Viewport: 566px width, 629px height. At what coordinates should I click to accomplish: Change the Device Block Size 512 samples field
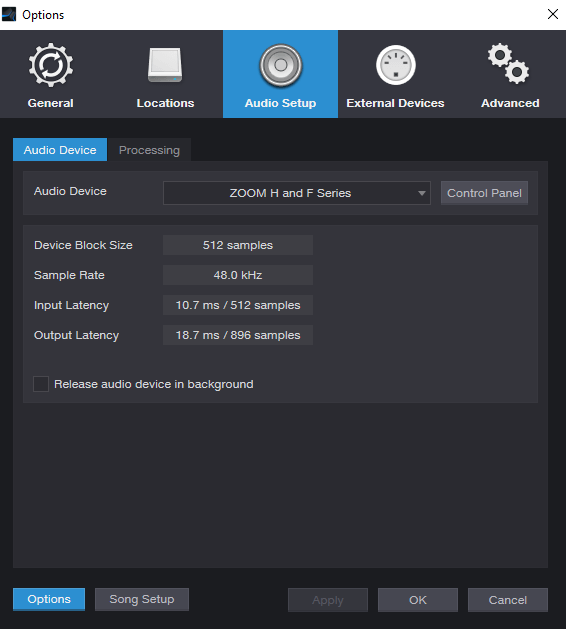237,245
